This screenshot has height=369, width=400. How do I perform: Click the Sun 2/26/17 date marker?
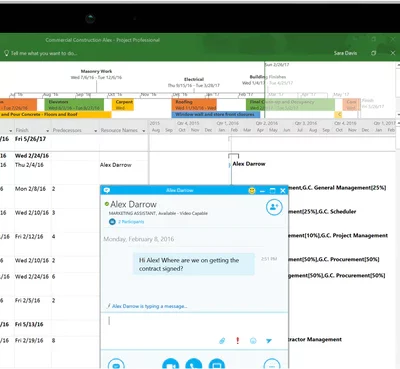277,65
